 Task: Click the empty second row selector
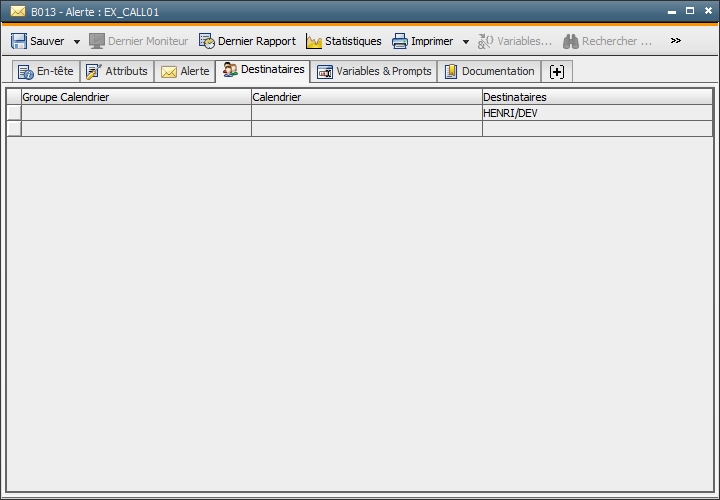(14, 129)
